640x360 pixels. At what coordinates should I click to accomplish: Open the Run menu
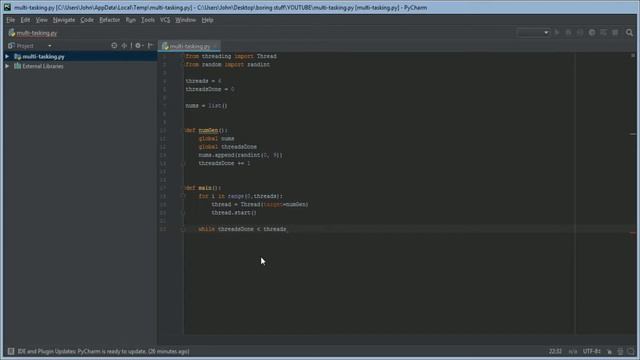click(x=131, y=20)
